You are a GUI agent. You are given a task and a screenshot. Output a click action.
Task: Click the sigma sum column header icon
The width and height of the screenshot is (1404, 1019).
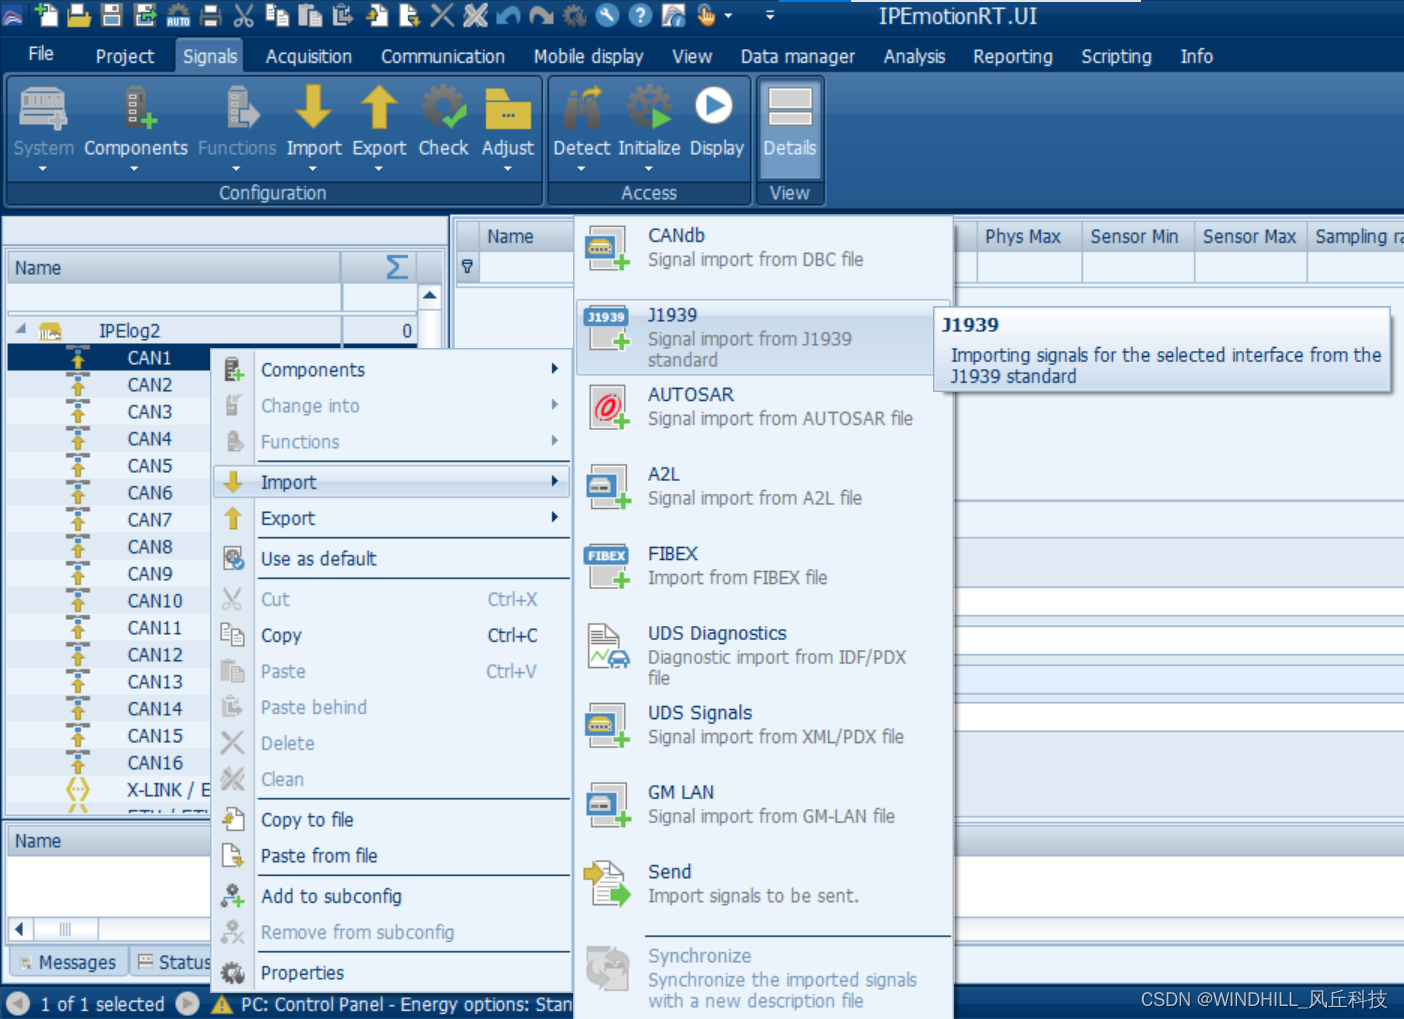click(x=396, y=267)
